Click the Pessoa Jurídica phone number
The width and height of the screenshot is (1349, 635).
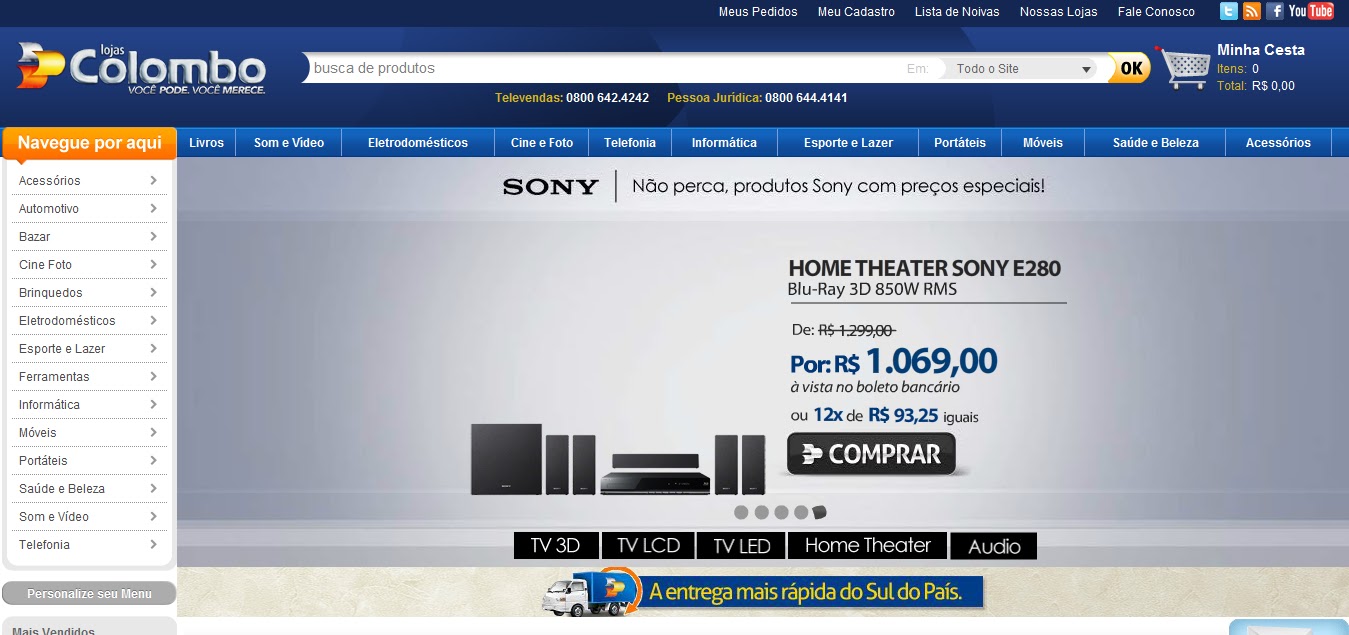(806, 98)
